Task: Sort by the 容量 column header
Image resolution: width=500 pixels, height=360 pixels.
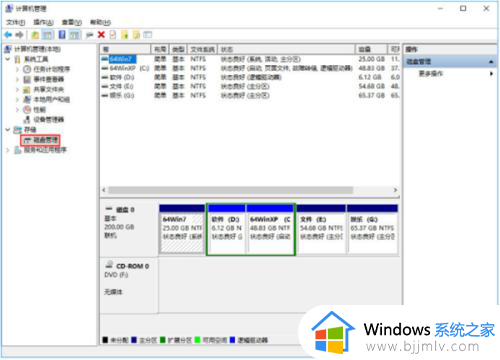Action: [371, 49]
